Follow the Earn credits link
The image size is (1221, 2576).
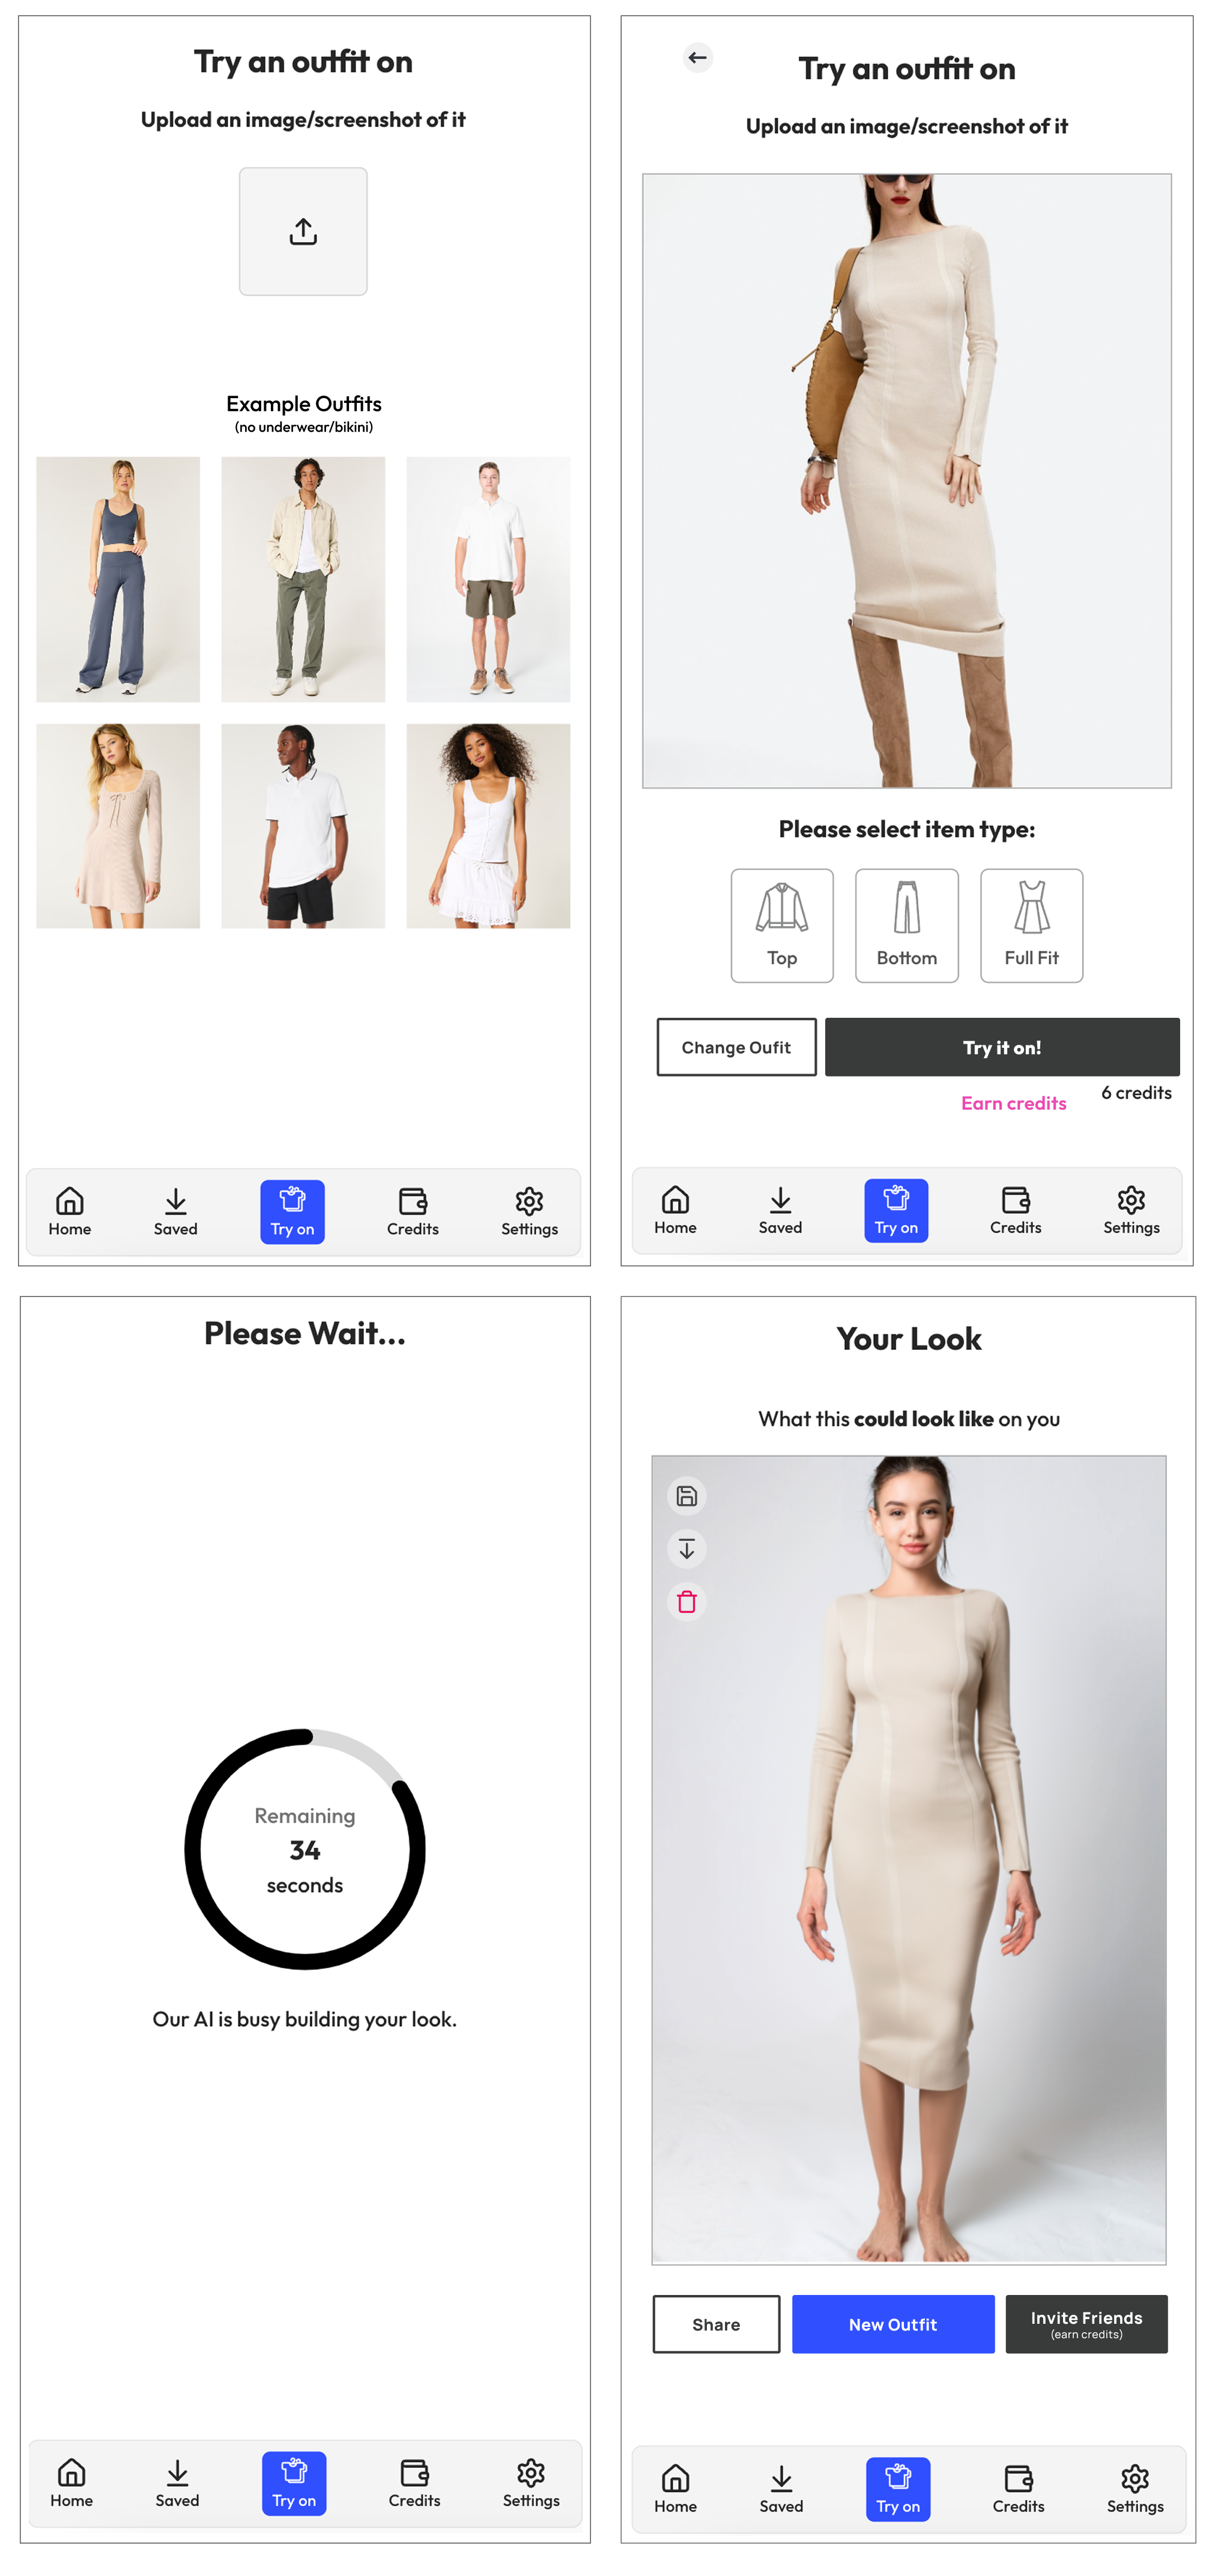click(1013, 1103)
